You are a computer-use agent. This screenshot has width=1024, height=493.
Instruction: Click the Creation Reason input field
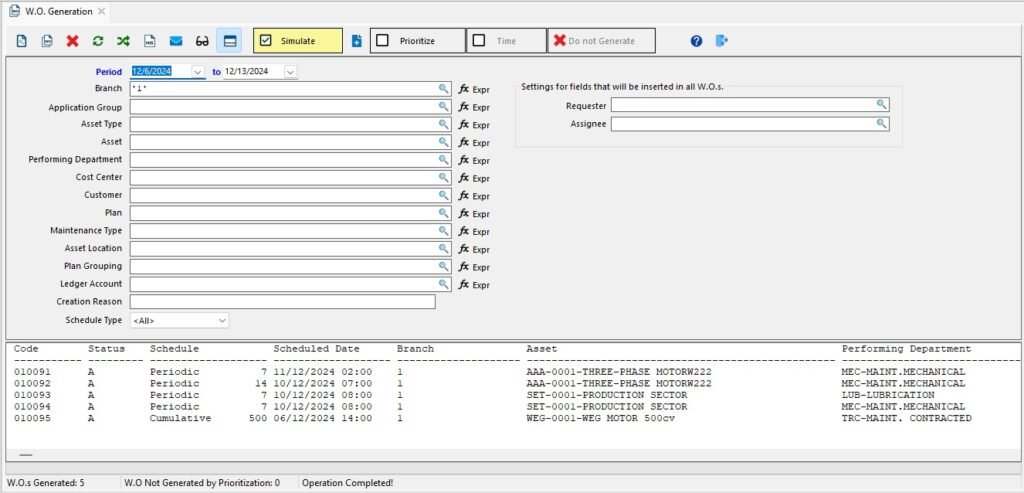coord(283,302)
